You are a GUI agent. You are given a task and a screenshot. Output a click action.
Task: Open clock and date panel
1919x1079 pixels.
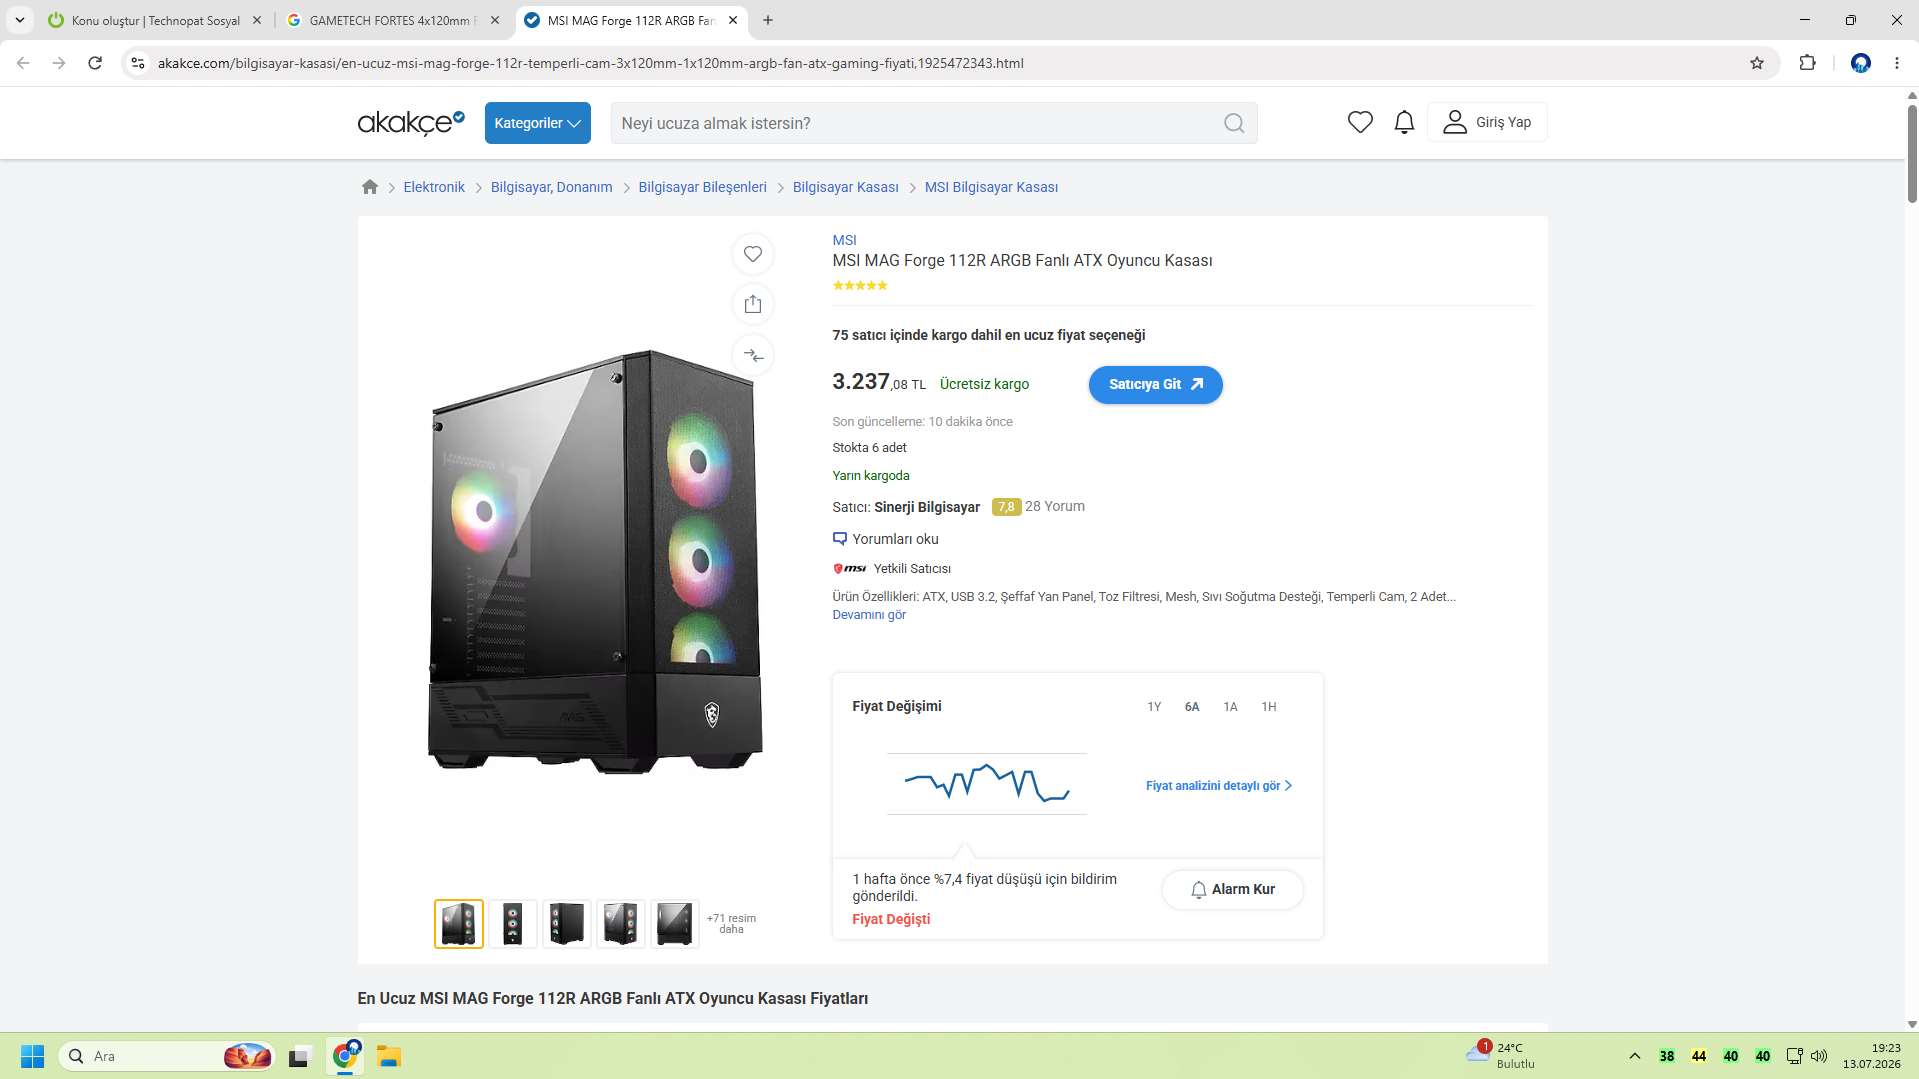(x=1872, y=1056)
